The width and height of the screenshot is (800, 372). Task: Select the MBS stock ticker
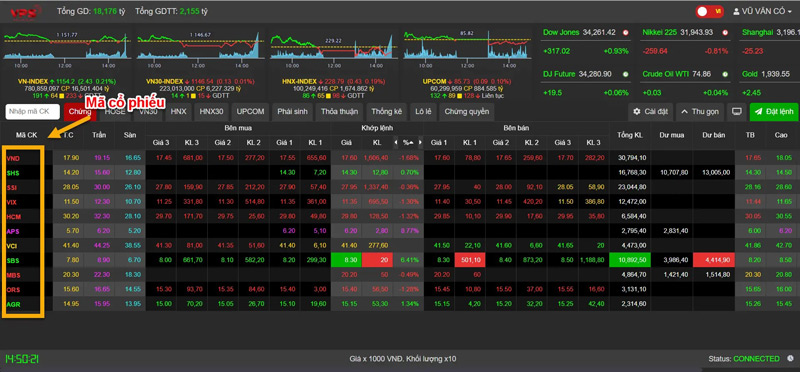tap(14, 276)
